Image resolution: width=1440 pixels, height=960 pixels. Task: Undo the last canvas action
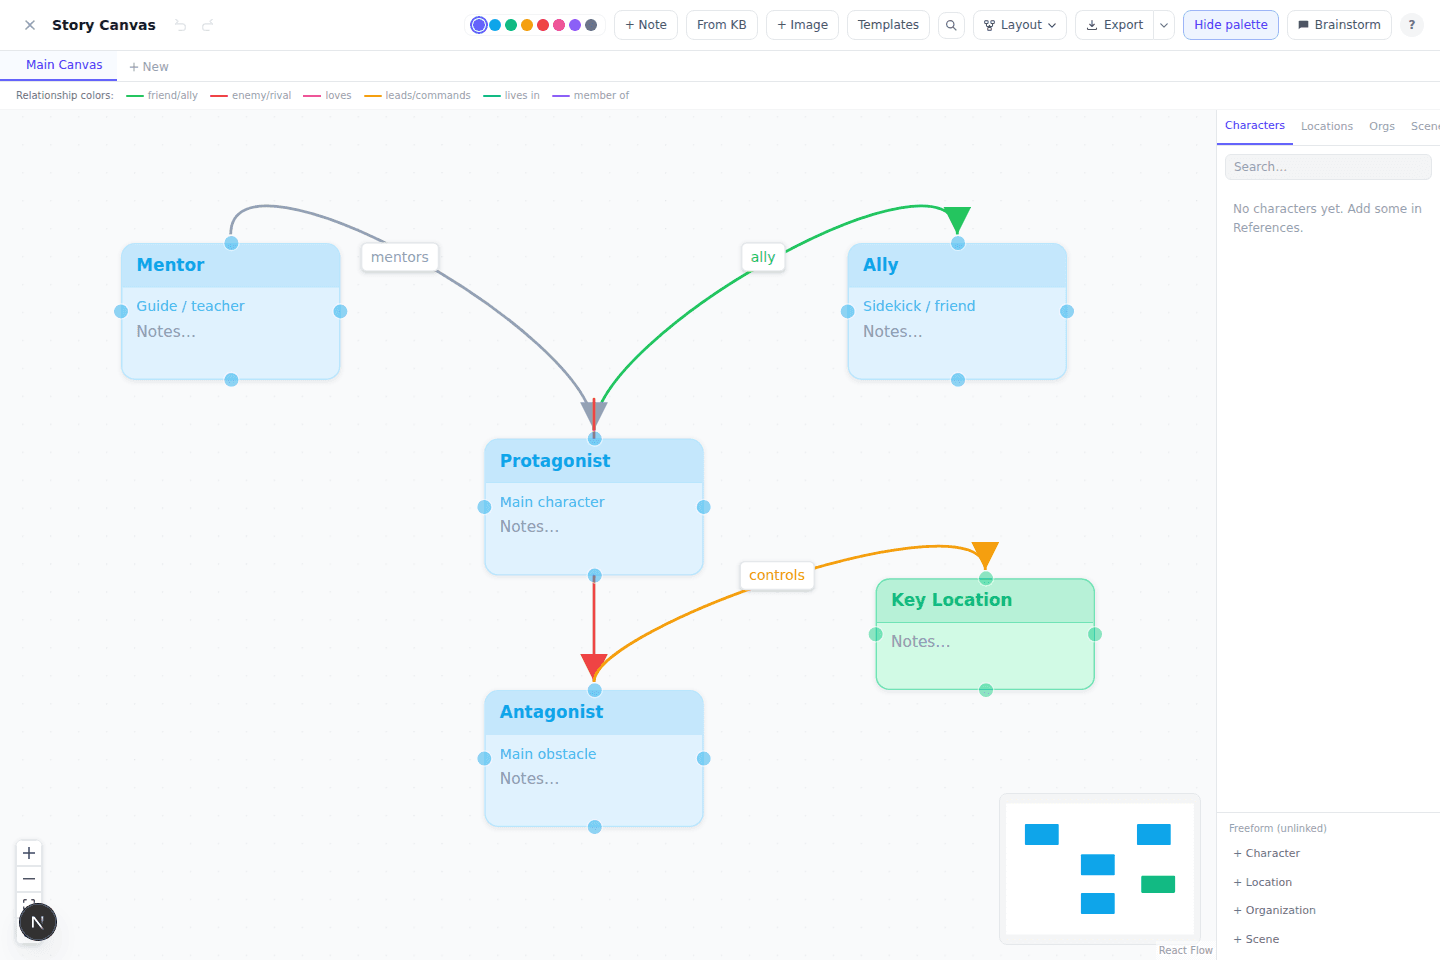point(181,25)
